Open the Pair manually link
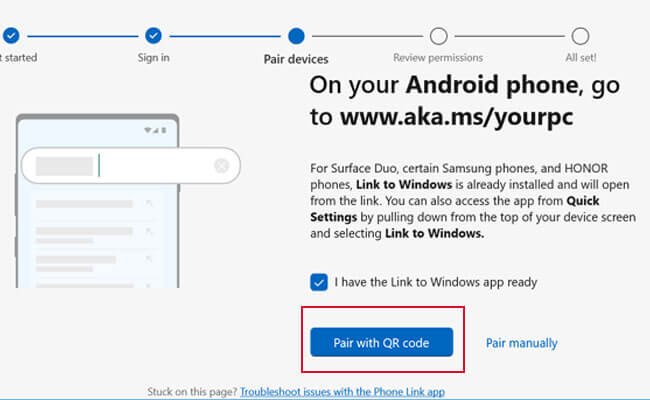The image size is (650, 400). [521, 343]
